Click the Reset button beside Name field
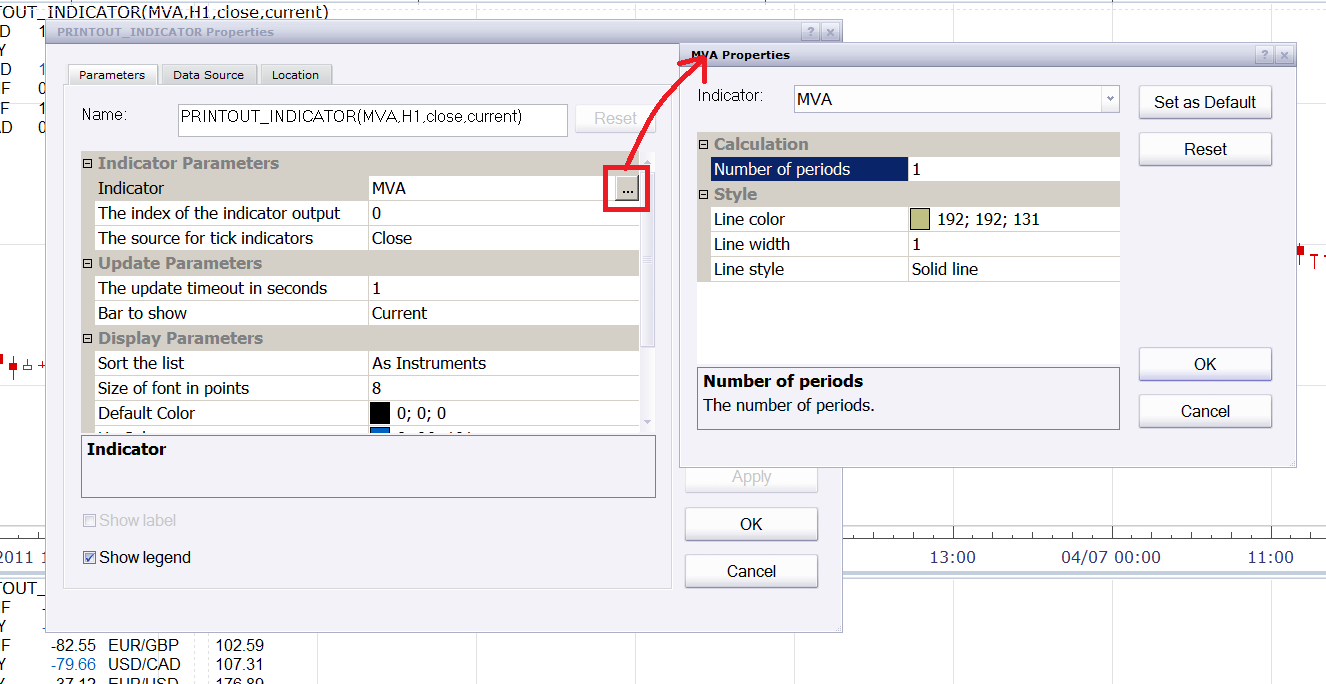 point(615,118)
